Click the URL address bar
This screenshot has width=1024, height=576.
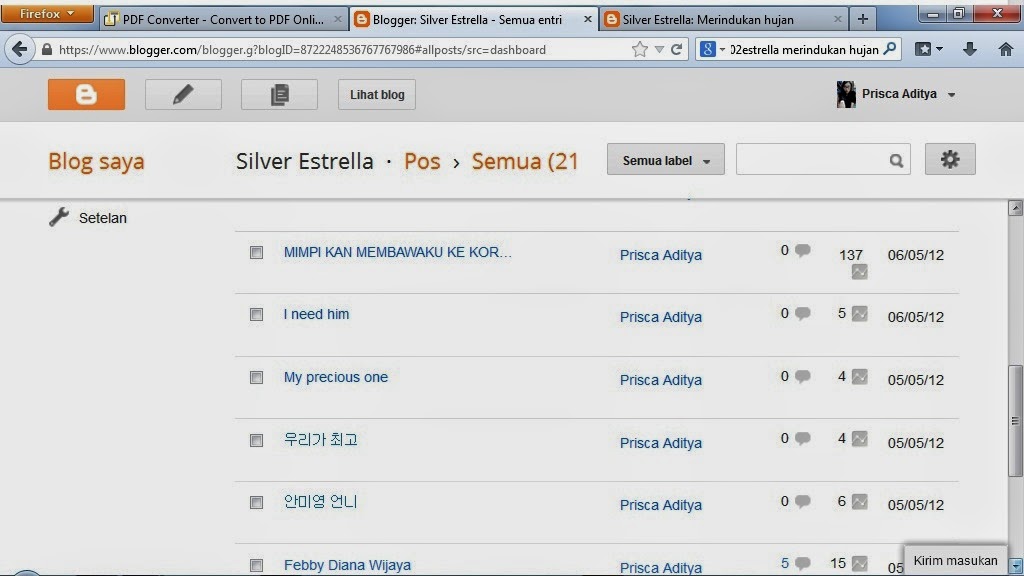tap(333, 50)
